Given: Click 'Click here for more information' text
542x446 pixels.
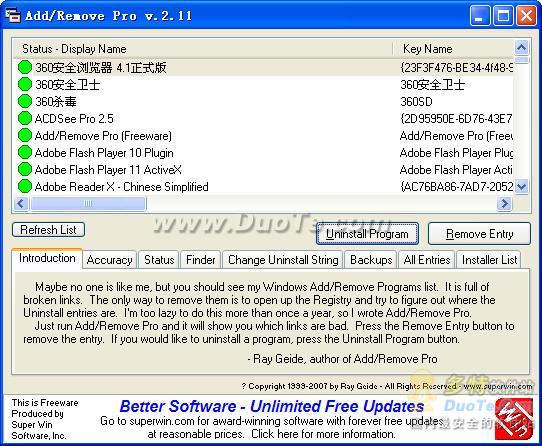Looking at the screenshot, I should (x=323, y=434).
